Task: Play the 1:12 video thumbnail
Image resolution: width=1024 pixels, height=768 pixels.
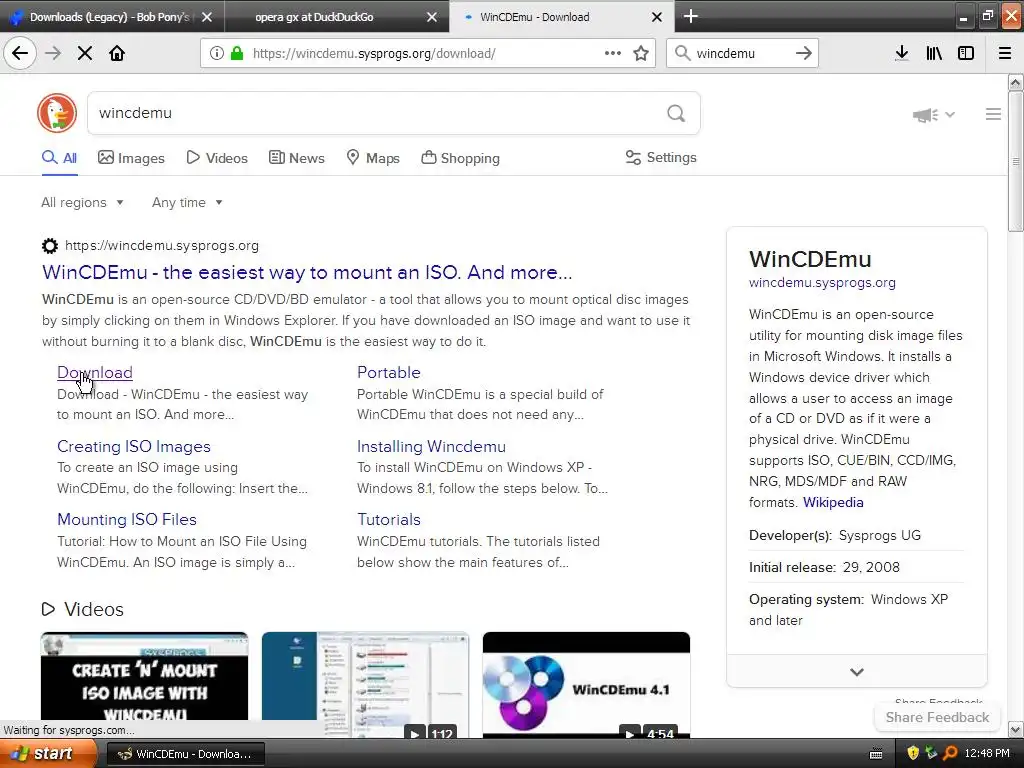Action: coord(365,684)
